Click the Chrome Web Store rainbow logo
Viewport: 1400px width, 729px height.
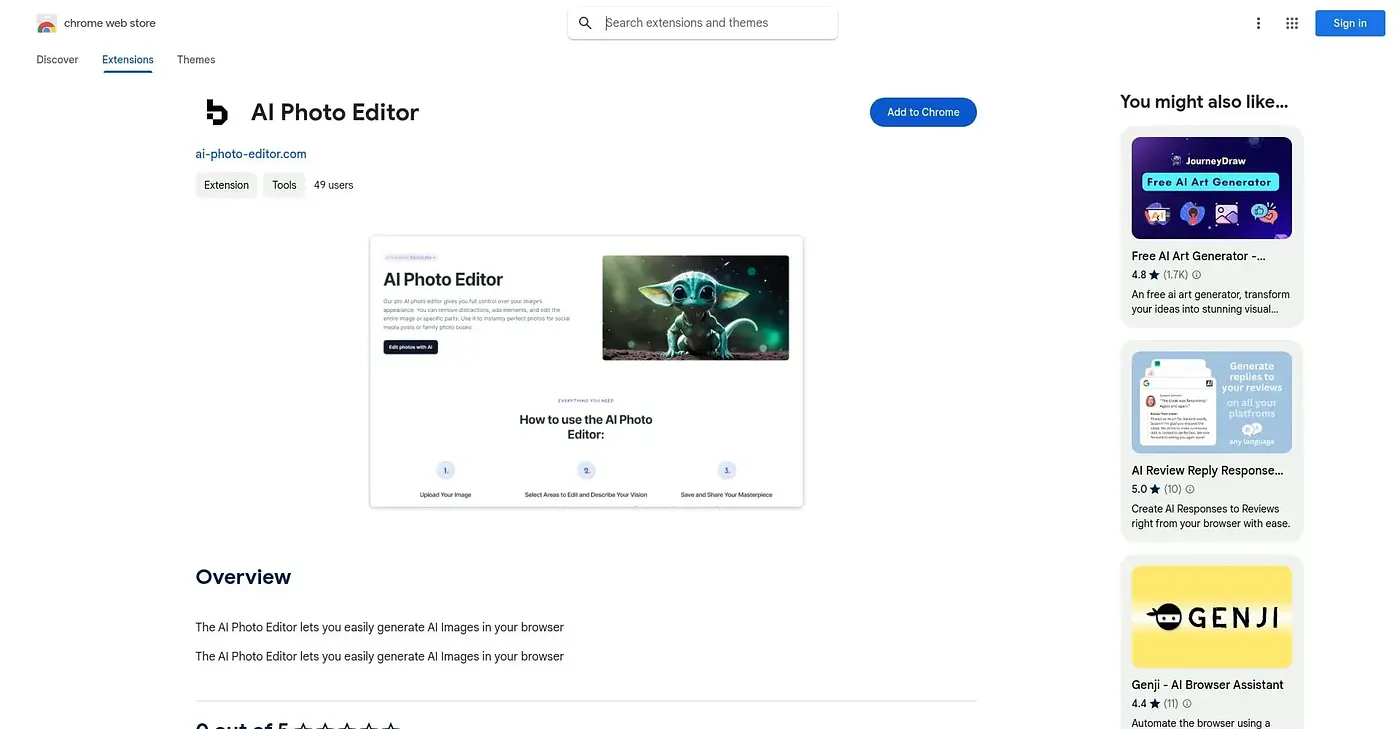[46, 23]
